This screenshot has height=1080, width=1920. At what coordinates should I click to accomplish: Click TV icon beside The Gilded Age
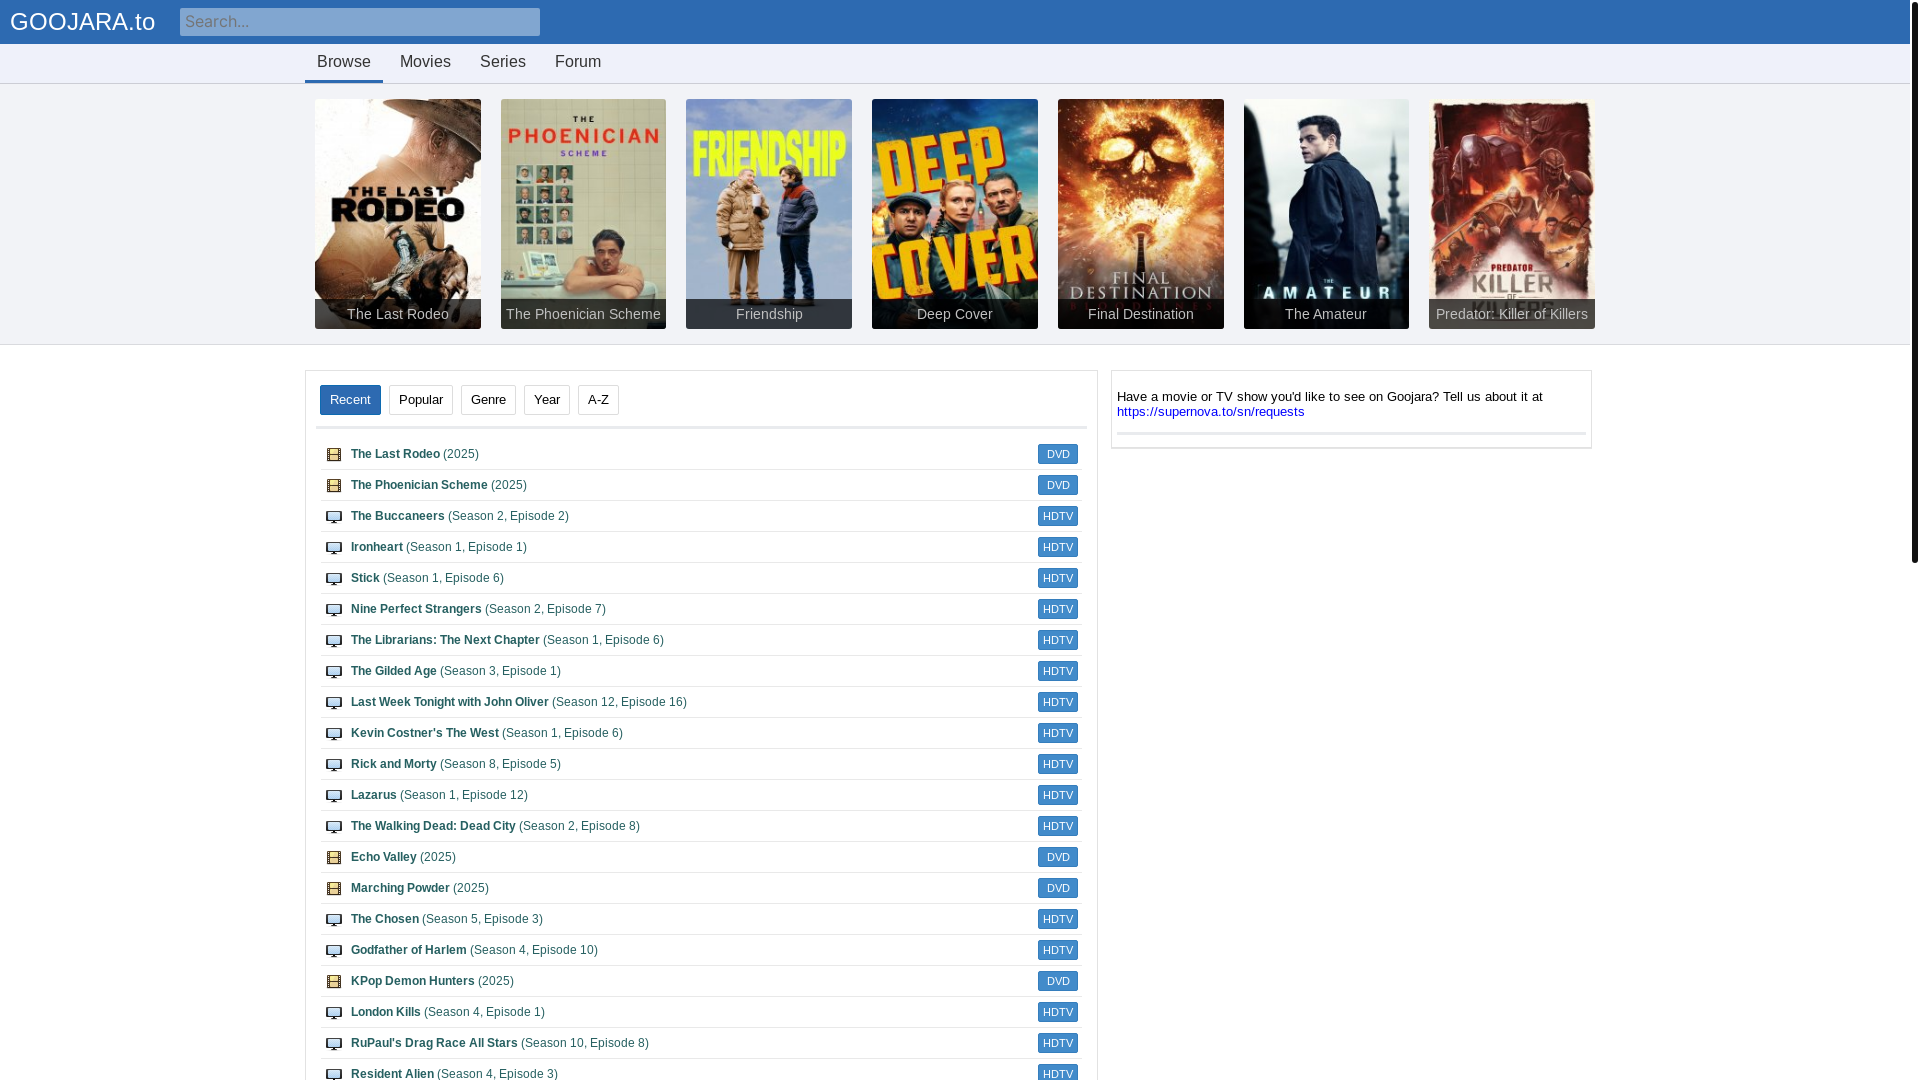(x=334, y=672)
